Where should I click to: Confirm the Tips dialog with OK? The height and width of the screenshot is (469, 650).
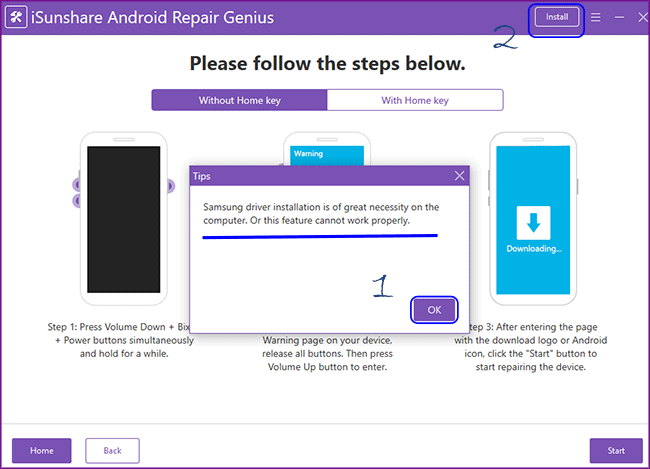[434, 310]
